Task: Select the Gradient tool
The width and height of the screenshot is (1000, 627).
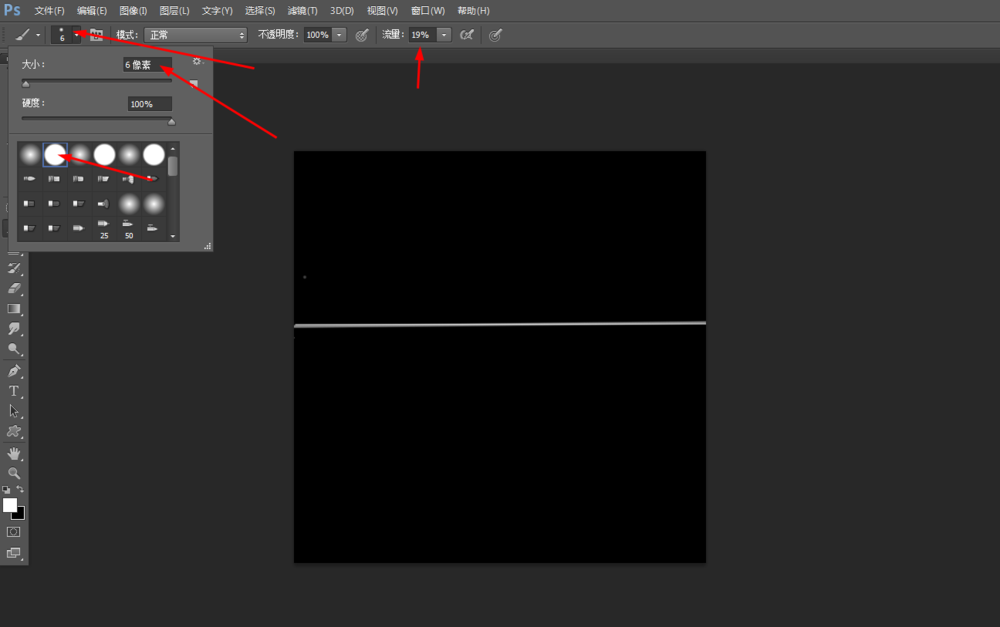Action: pyautogui.click(x=14, y=309)
